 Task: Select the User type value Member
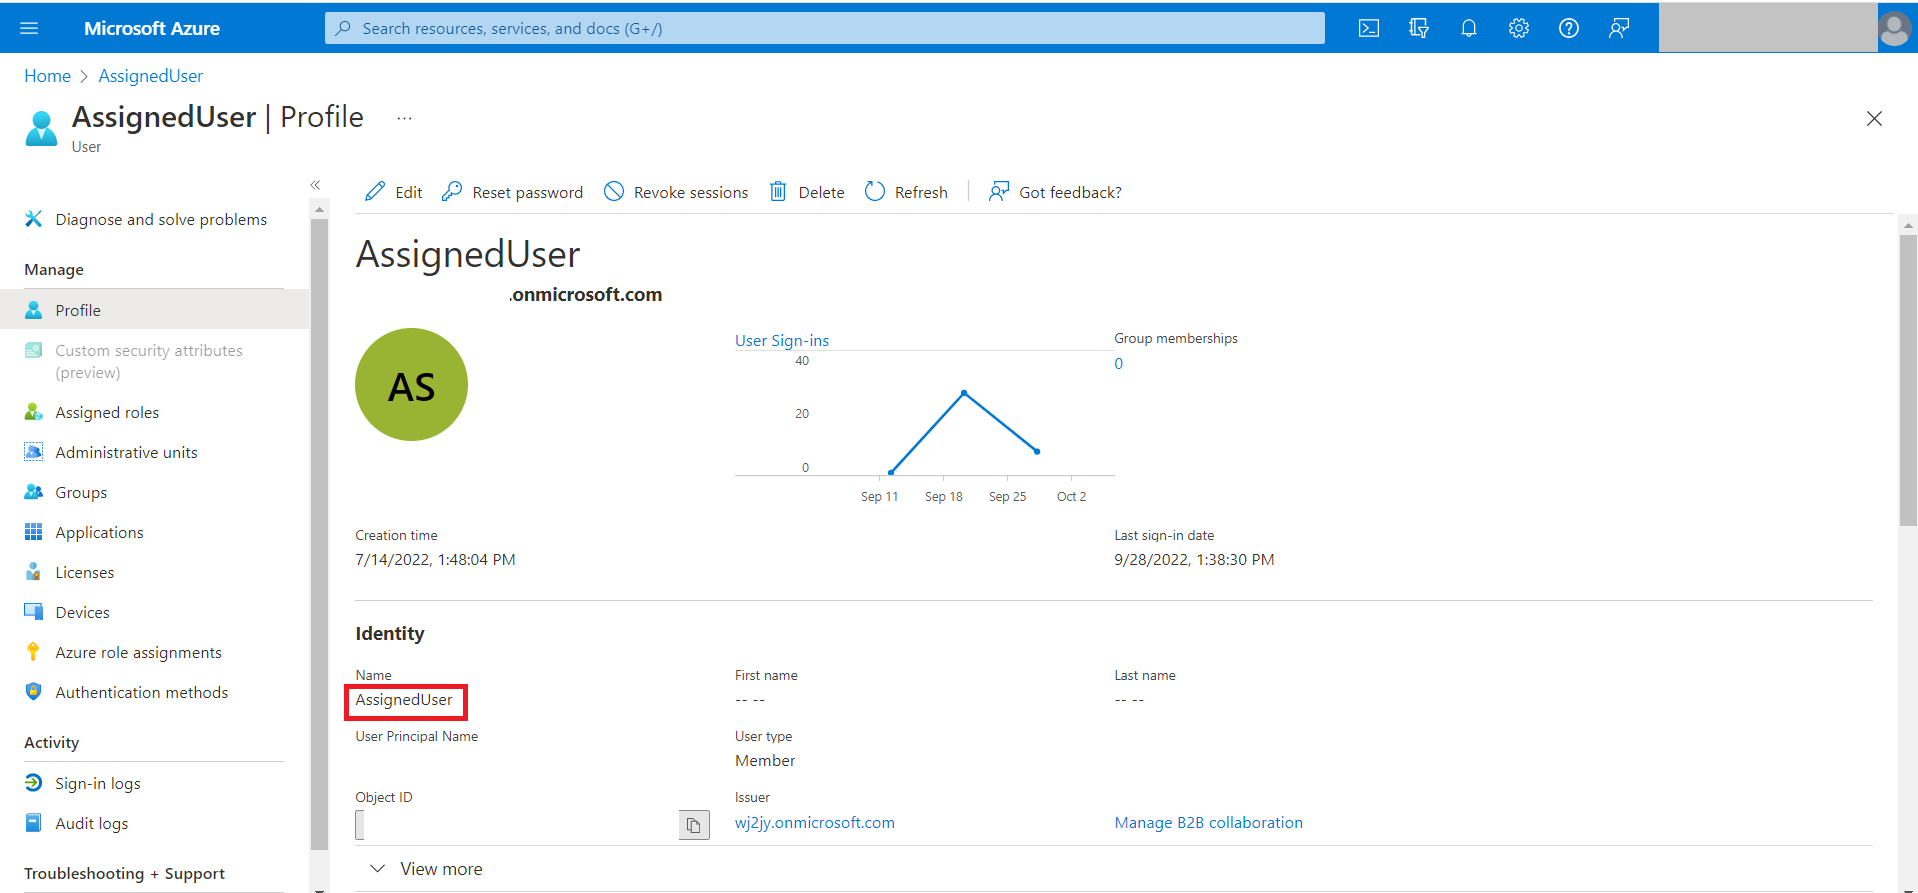pos(765,760)
